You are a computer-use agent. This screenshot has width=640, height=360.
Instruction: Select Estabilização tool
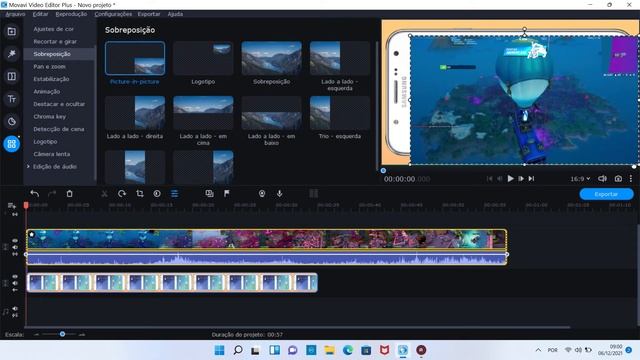tap(51, 79)
